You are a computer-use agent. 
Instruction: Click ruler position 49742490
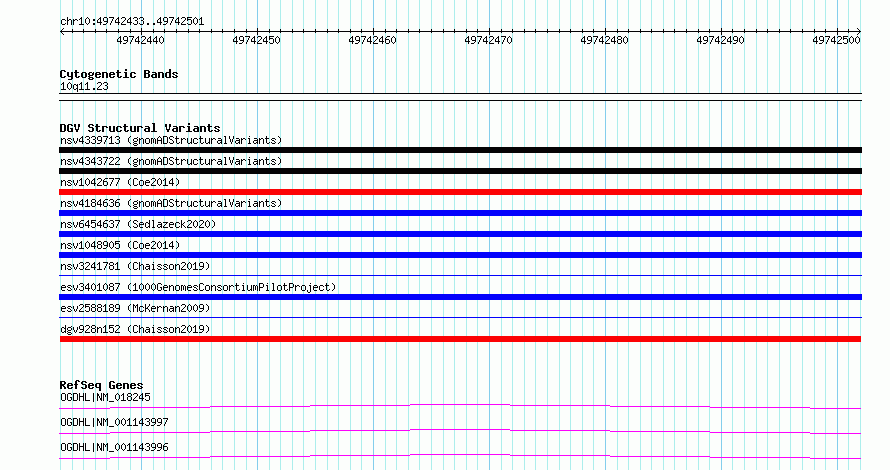point(720,40)
